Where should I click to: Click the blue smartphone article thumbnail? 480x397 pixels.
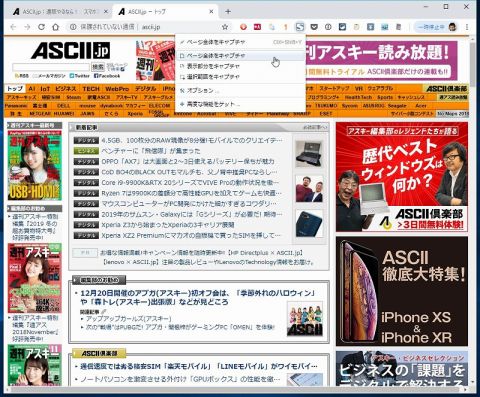click(x=309, y=224)
